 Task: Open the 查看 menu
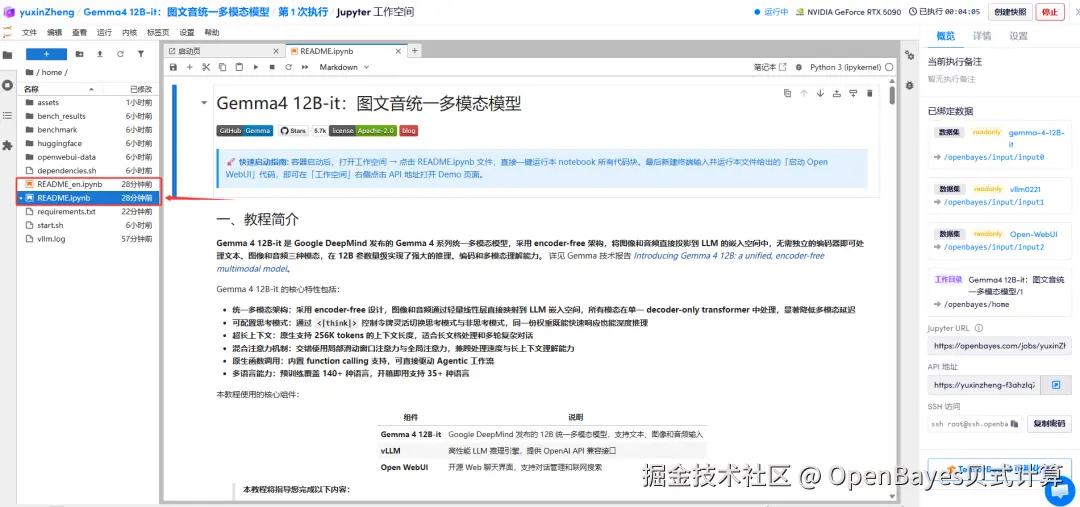click(x=79, y=32)
